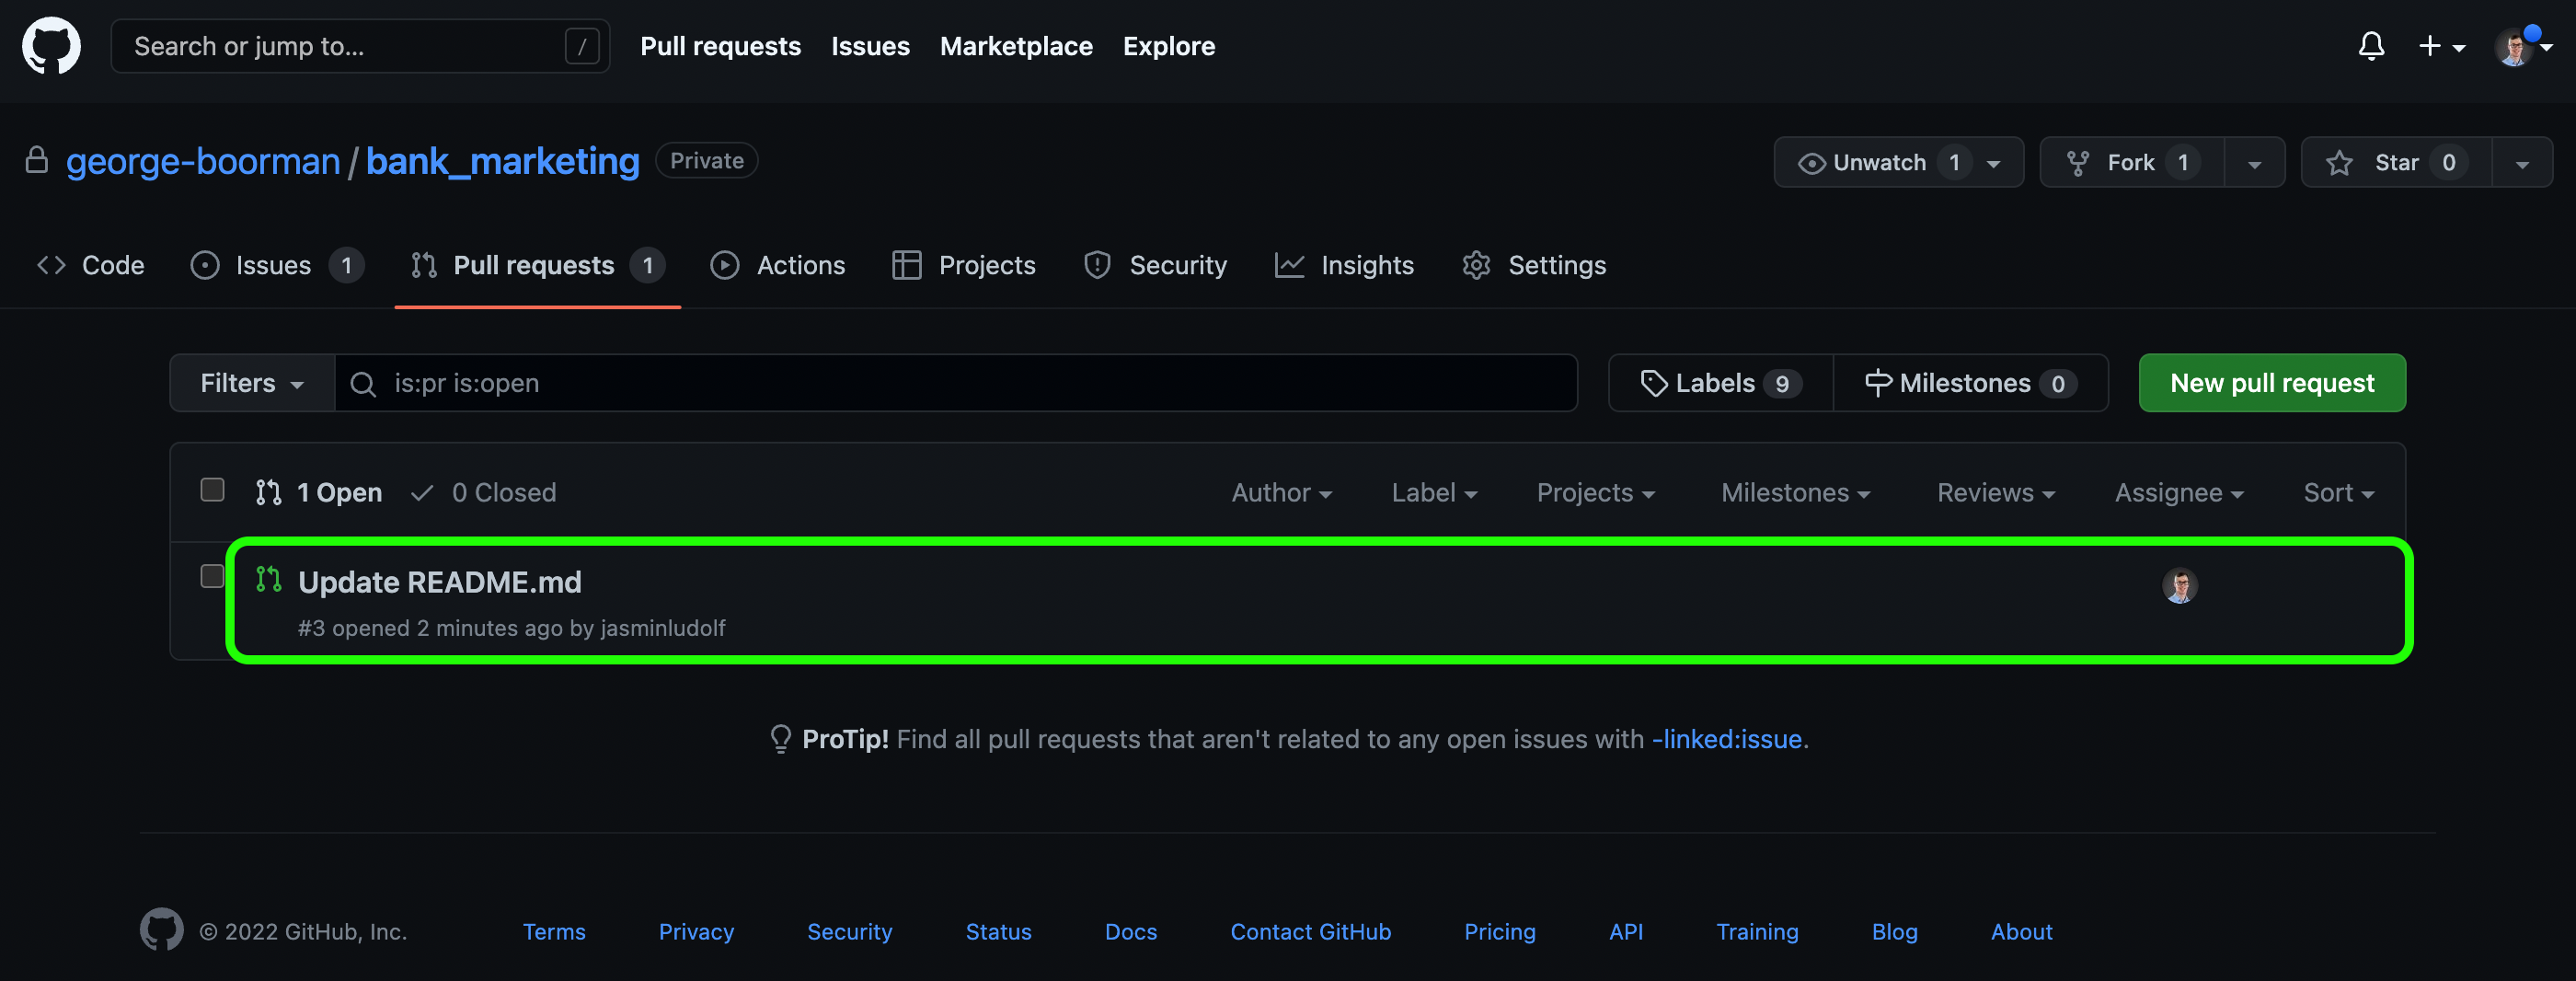Open the plus create-new menu
The image size is (2576, 981).
click(x=2441, y=46)
